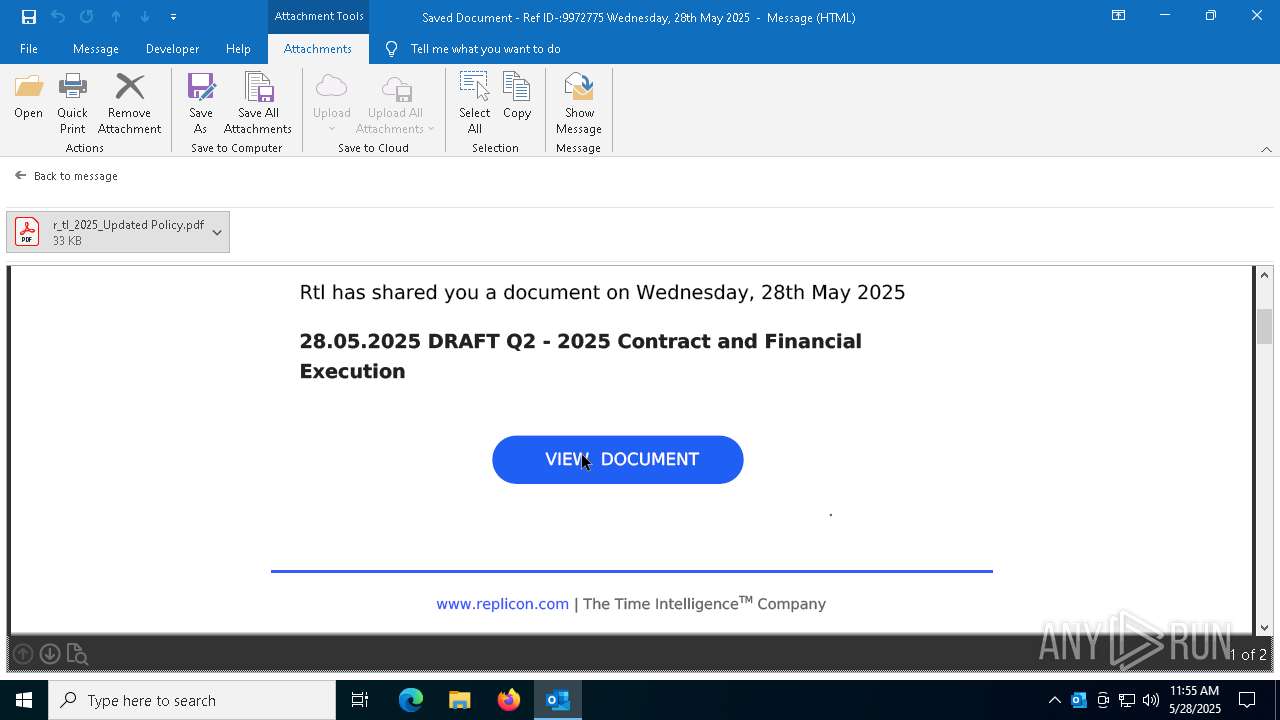Select the Attachments ribbon tab
Image resolution: width=1280 pixels, height=720 pixels.
[317, 49]
